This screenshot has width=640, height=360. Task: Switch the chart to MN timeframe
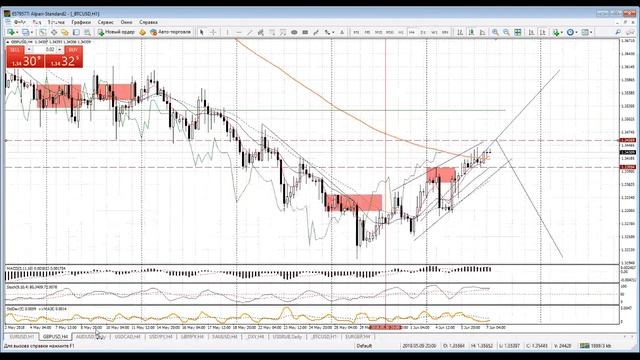click(x=445, y=32)
